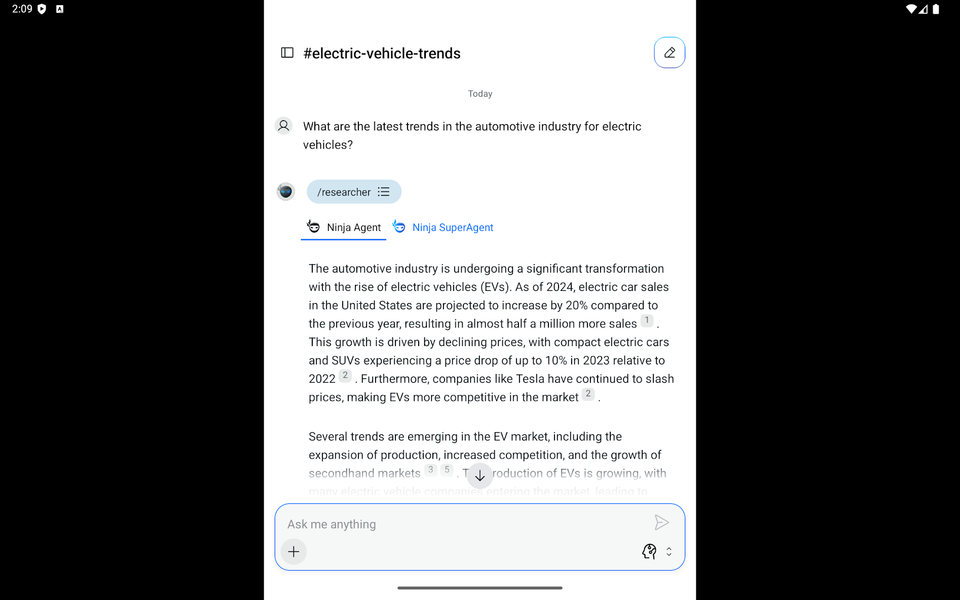Viewport: 960px width, 600px height.
Task: Jump to bottom with the down arrow button
Action: [x=480, y=476]
